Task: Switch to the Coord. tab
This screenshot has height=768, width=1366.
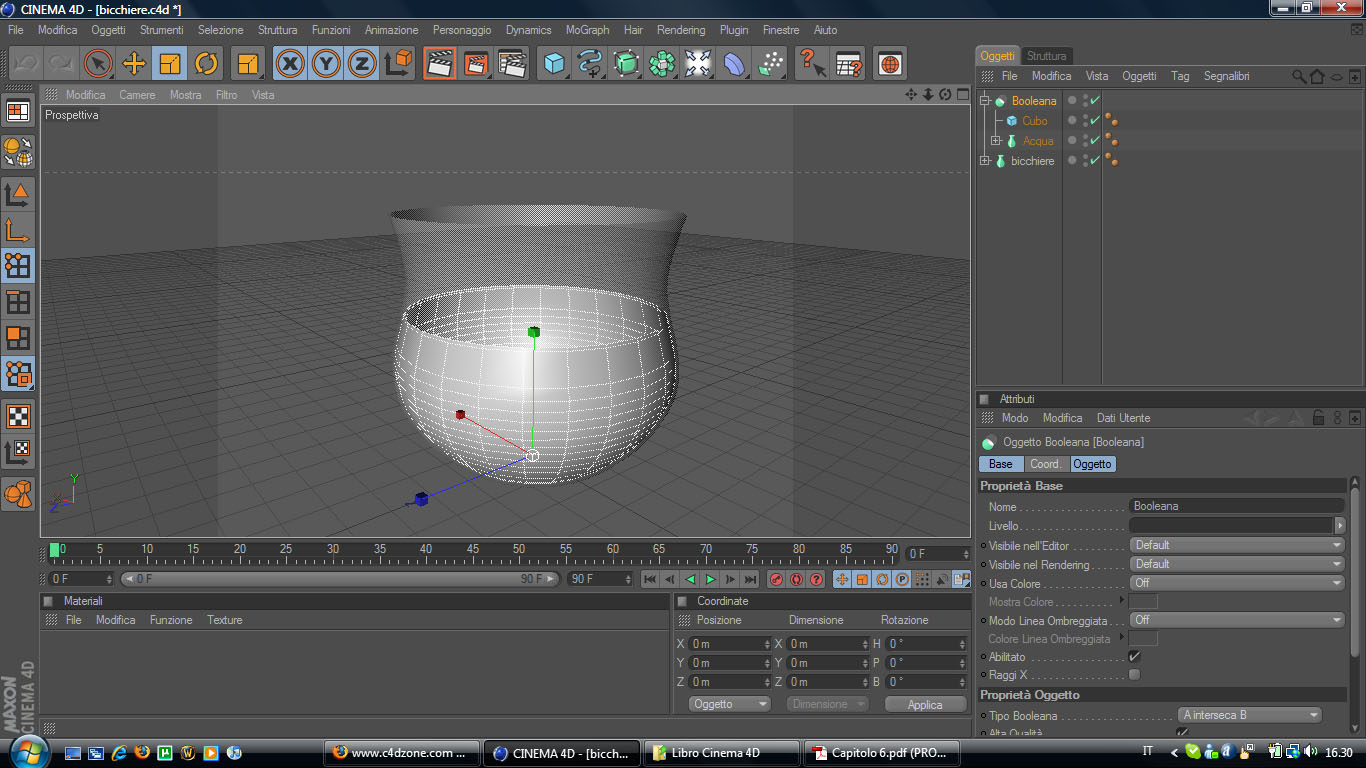Action: (x=1046, y=464)
